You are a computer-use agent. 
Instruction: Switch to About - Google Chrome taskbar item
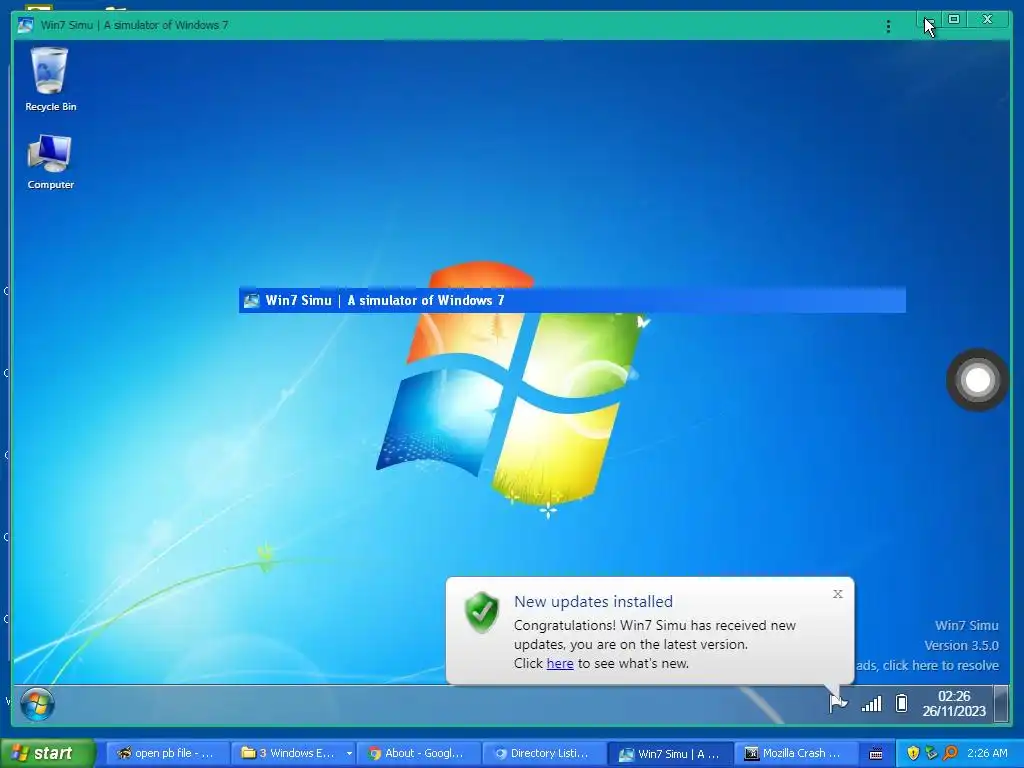[418, 754]
